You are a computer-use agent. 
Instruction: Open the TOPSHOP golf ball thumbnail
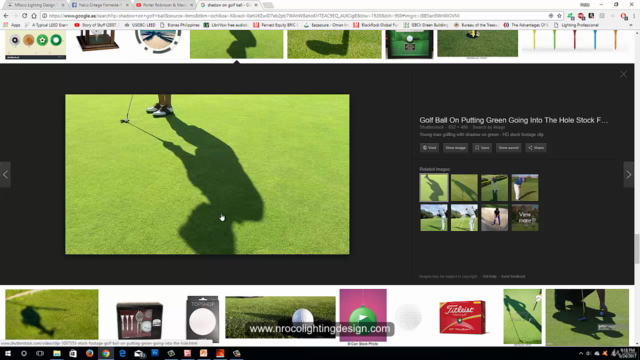pos(202,319)
